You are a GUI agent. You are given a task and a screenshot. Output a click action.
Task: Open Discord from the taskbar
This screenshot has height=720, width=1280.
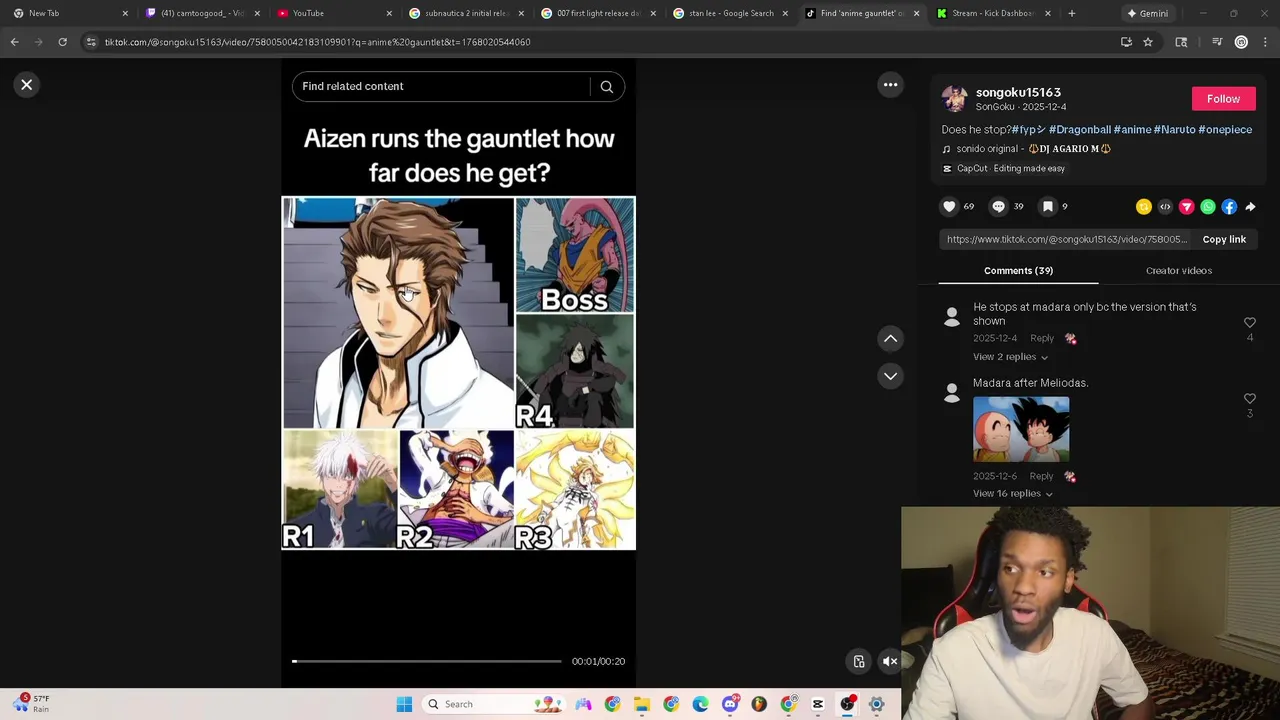pos(730,704)
